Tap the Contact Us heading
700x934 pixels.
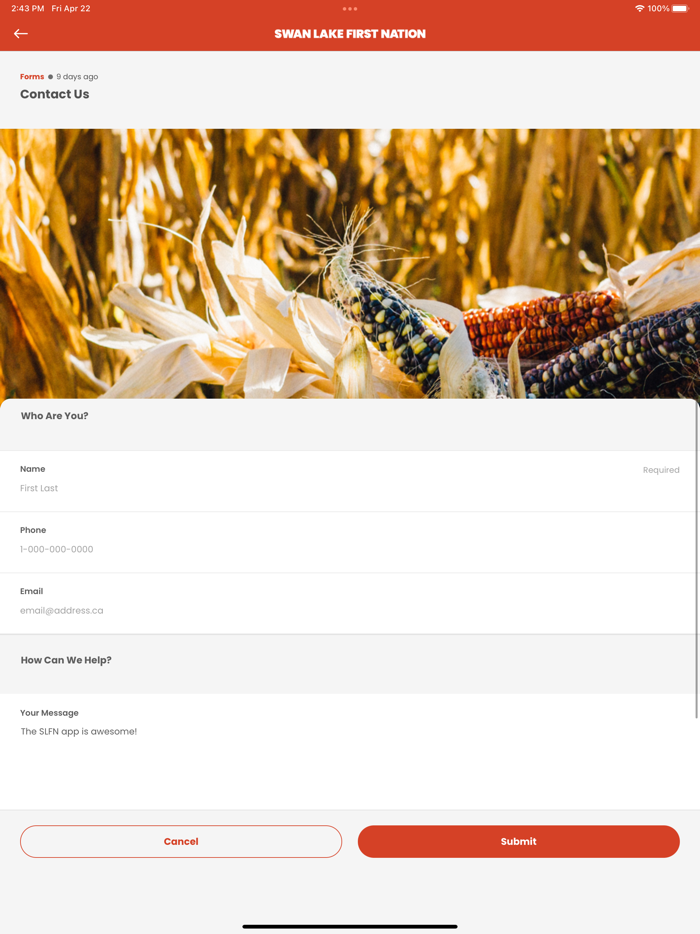[55, 94]
